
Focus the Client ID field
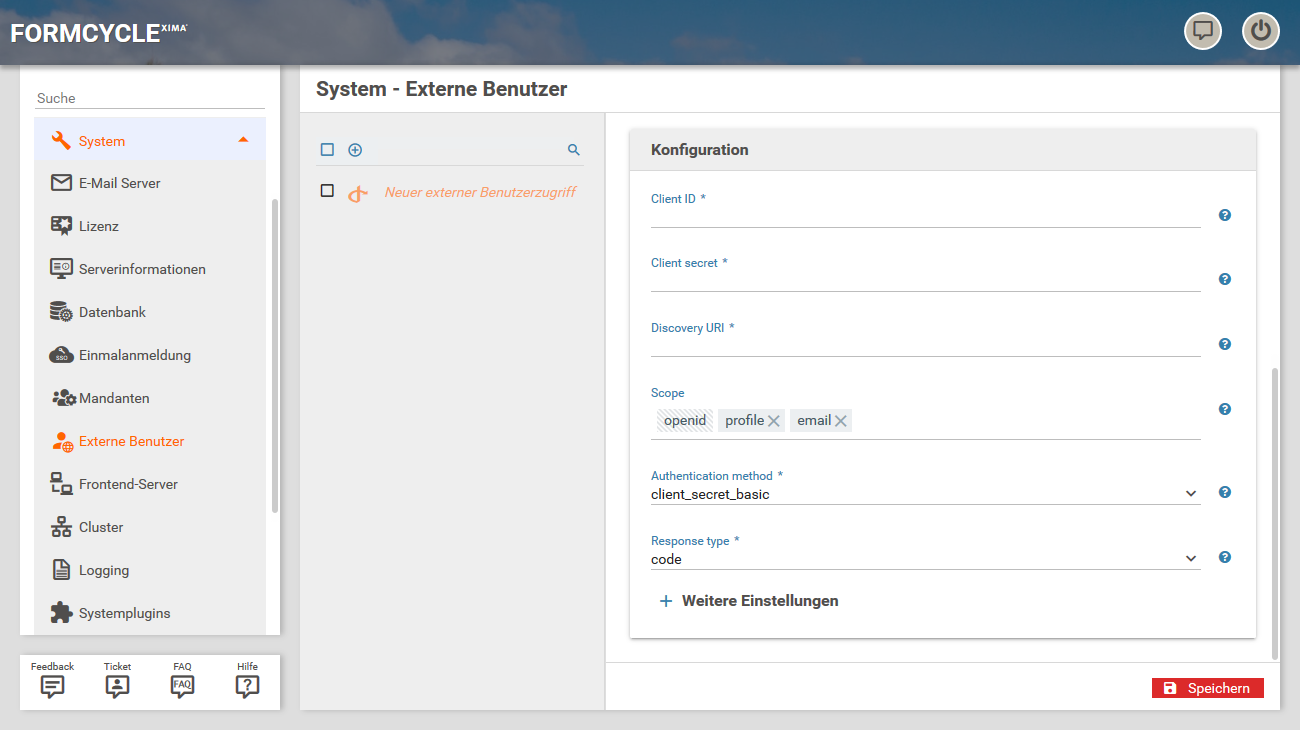tap(926, 217)
